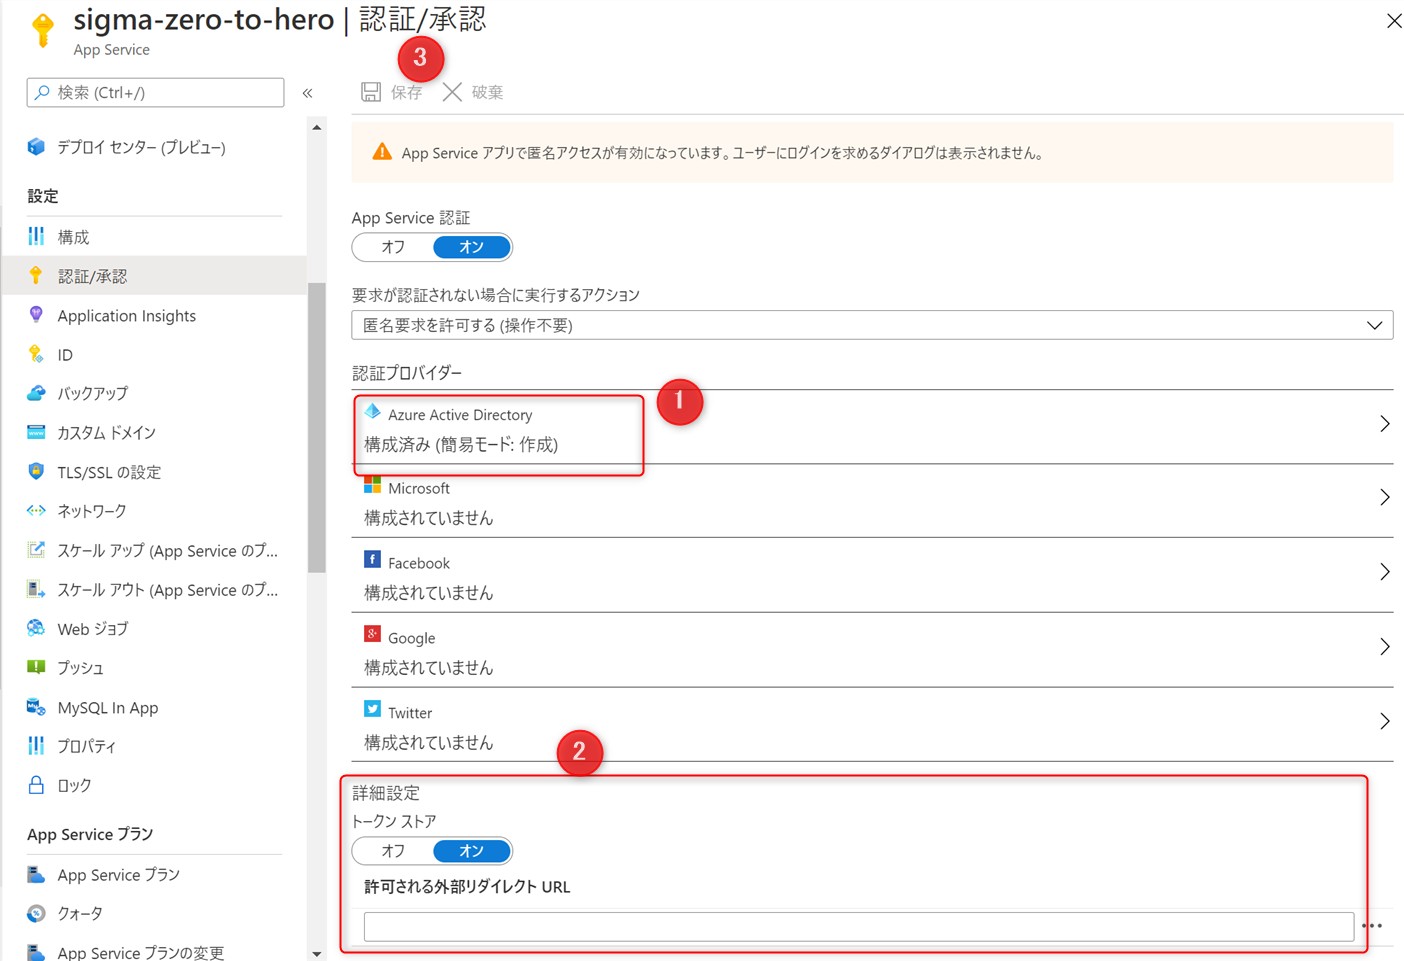Viewport: 1404px width, 961px height.
Task: Close the 認証/承認 blade with X
Action: coord(1394,20)
